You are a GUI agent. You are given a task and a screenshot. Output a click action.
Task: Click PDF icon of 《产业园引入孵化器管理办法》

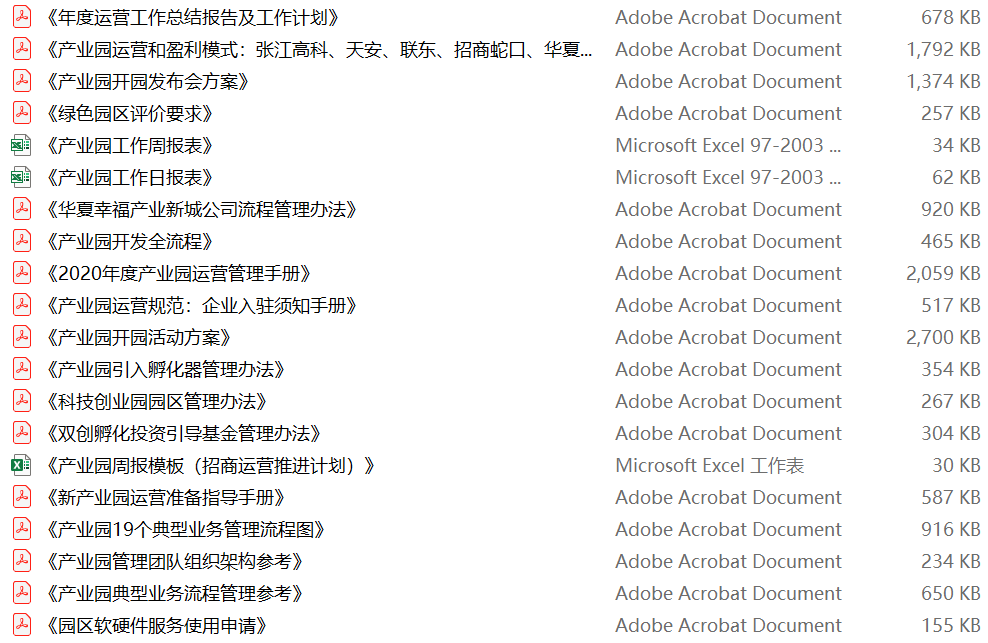(22, 369)
